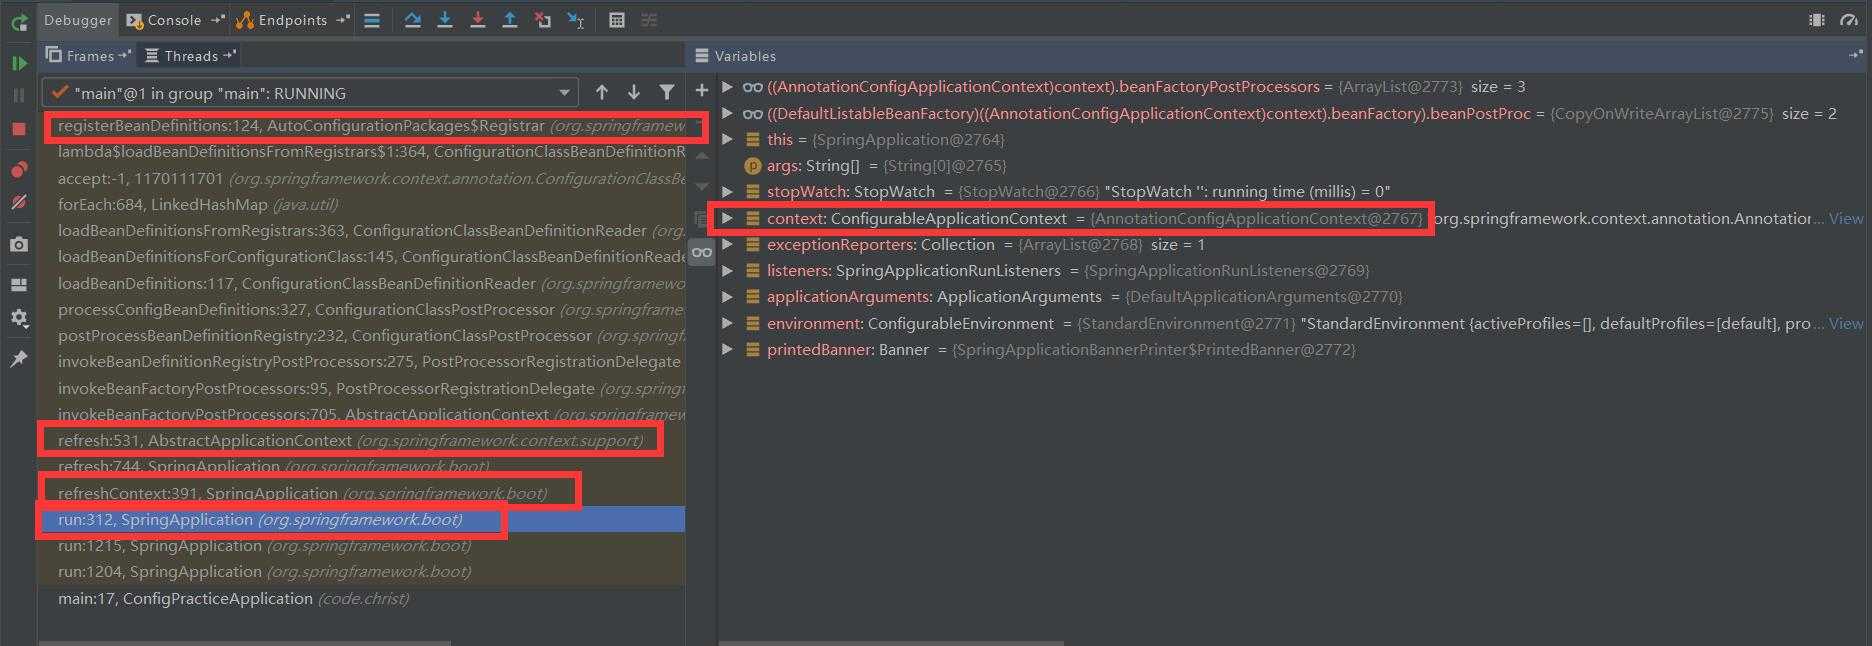Viewport: 1872px width, 646px height.
Task: Expand the printedBanner variable node
Action: coord(728,349)
